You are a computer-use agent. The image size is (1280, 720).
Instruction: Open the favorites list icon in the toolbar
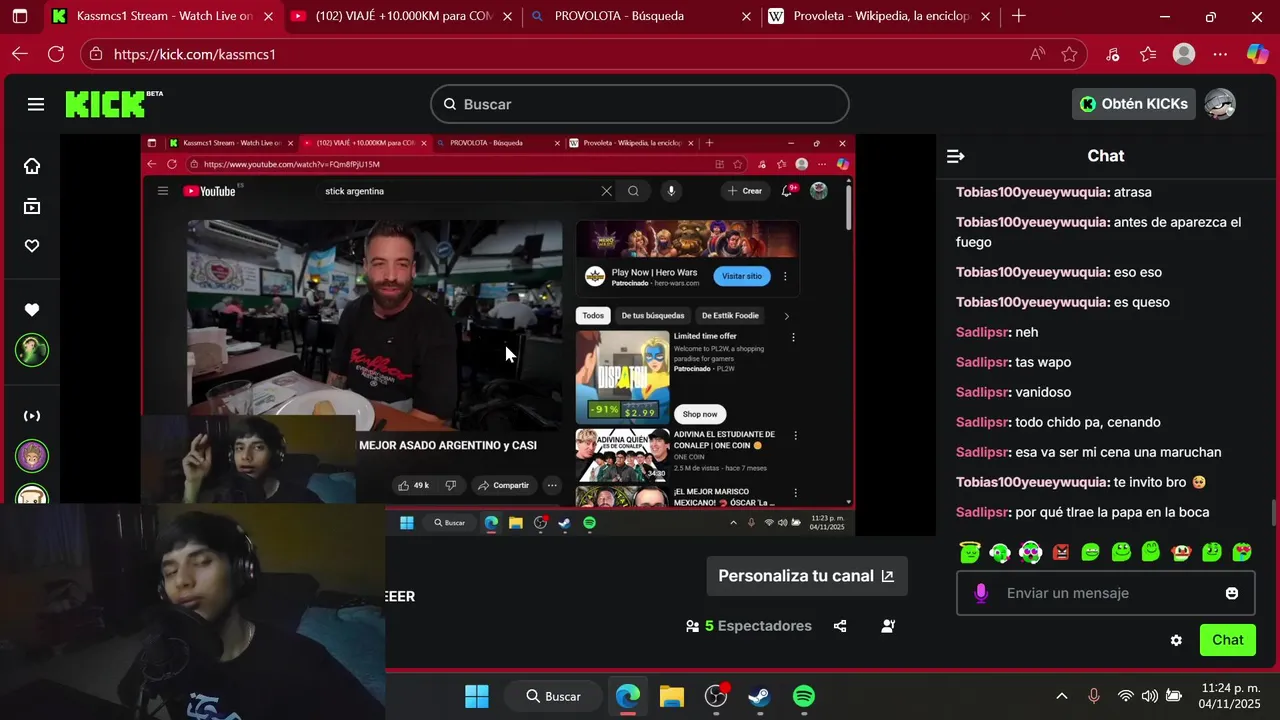click(x=1147, y=54)
